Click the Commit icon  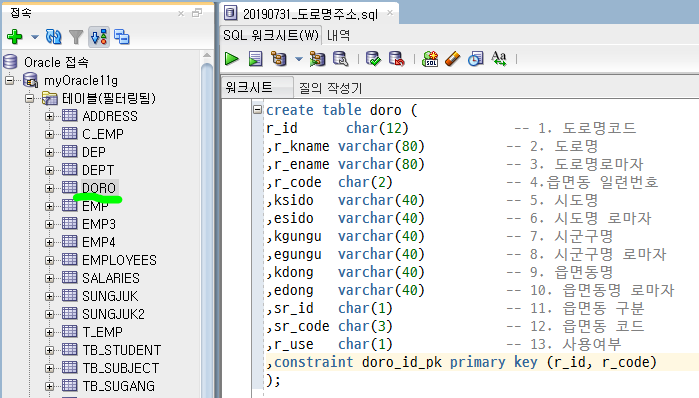point(373,59)
